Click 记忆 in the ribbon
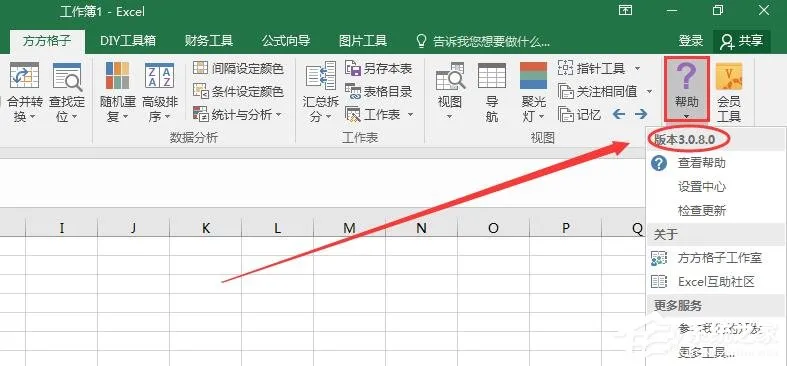Screen dimensions: 787x366 click(580, 114)
